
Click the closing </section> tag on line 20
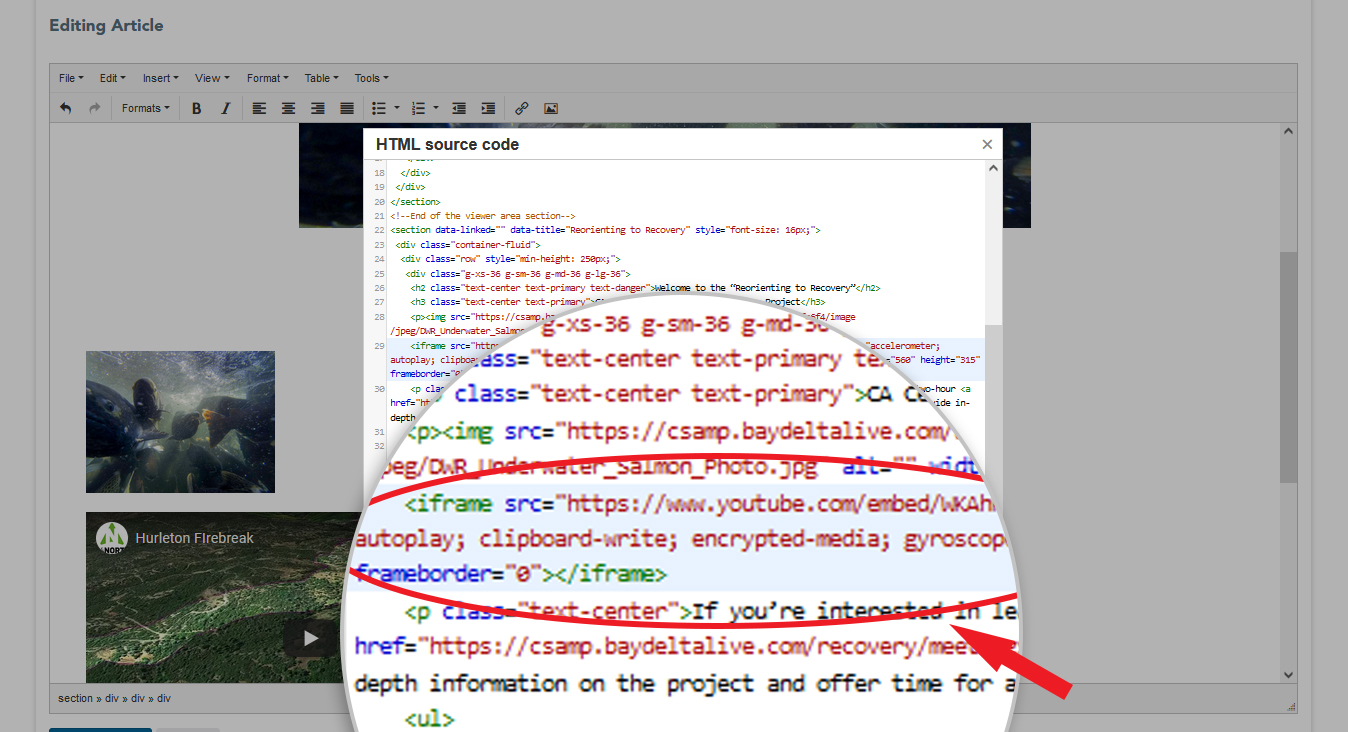click(x=415, y=201)
